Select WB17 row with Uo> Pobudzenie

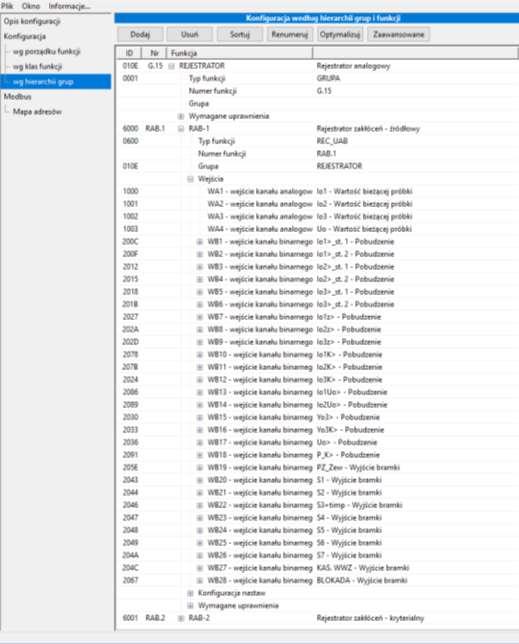[x=316, y=443]
